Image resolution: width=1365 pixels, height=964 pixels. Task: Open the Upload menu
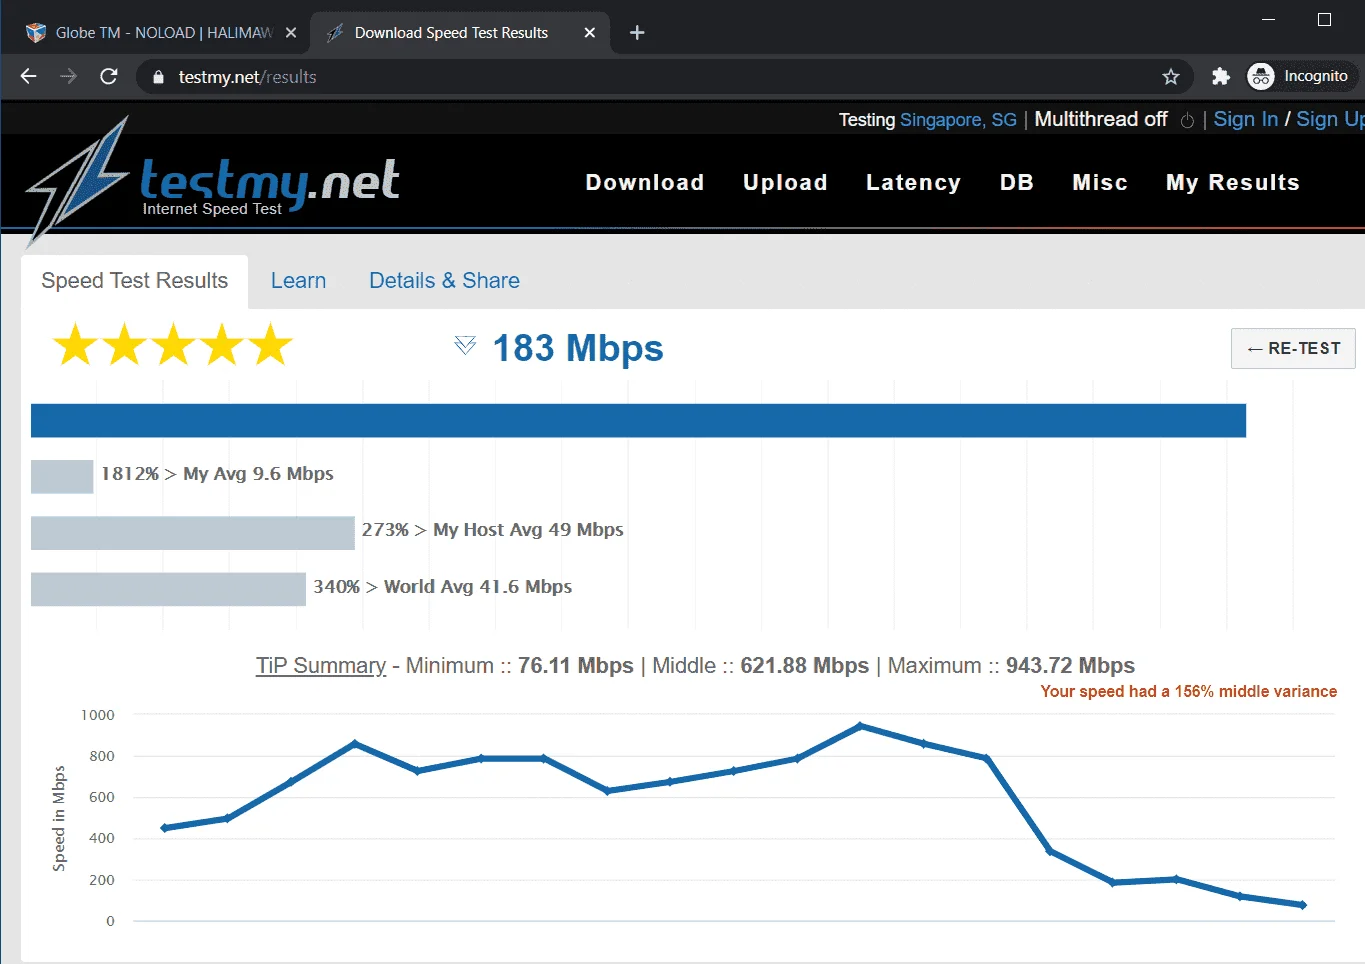[x=785, y=182]
